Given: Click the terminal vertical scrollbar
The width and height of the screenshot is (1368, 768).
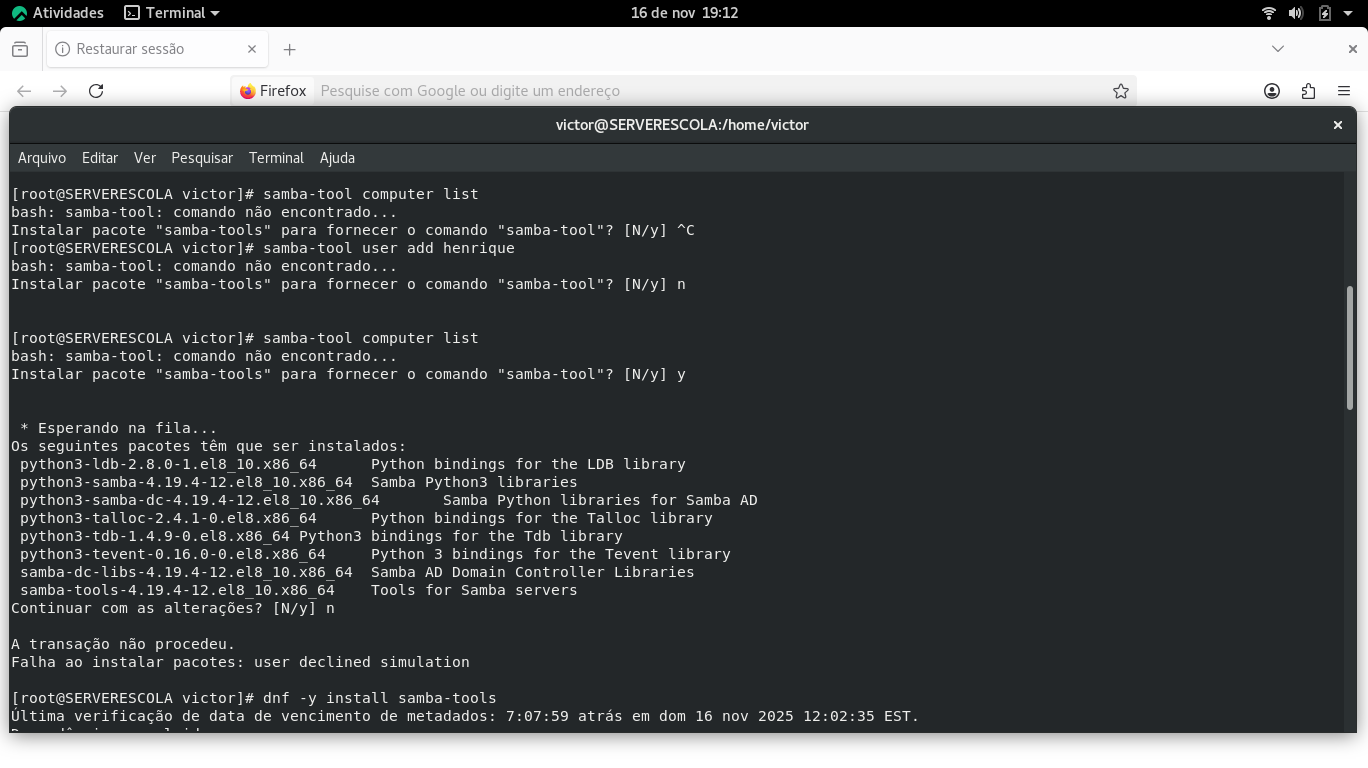Looking at the screenshot, I should tap(1349, 346).
